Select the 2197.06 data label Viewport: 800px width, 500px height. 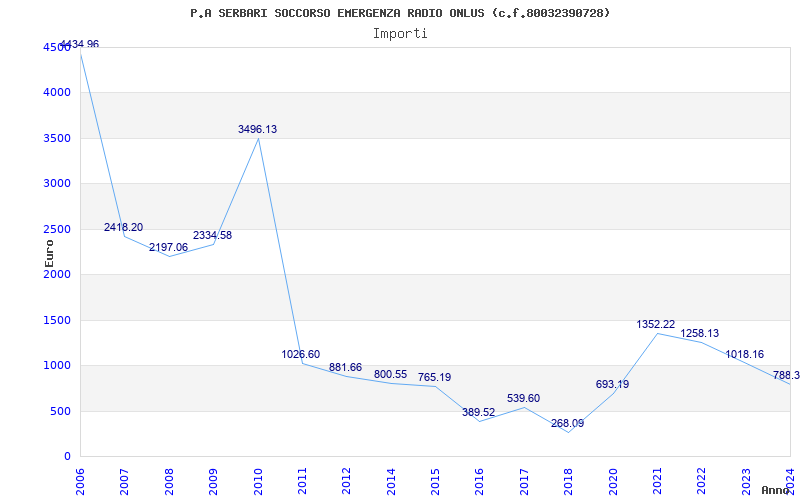(x=168, y=247)
